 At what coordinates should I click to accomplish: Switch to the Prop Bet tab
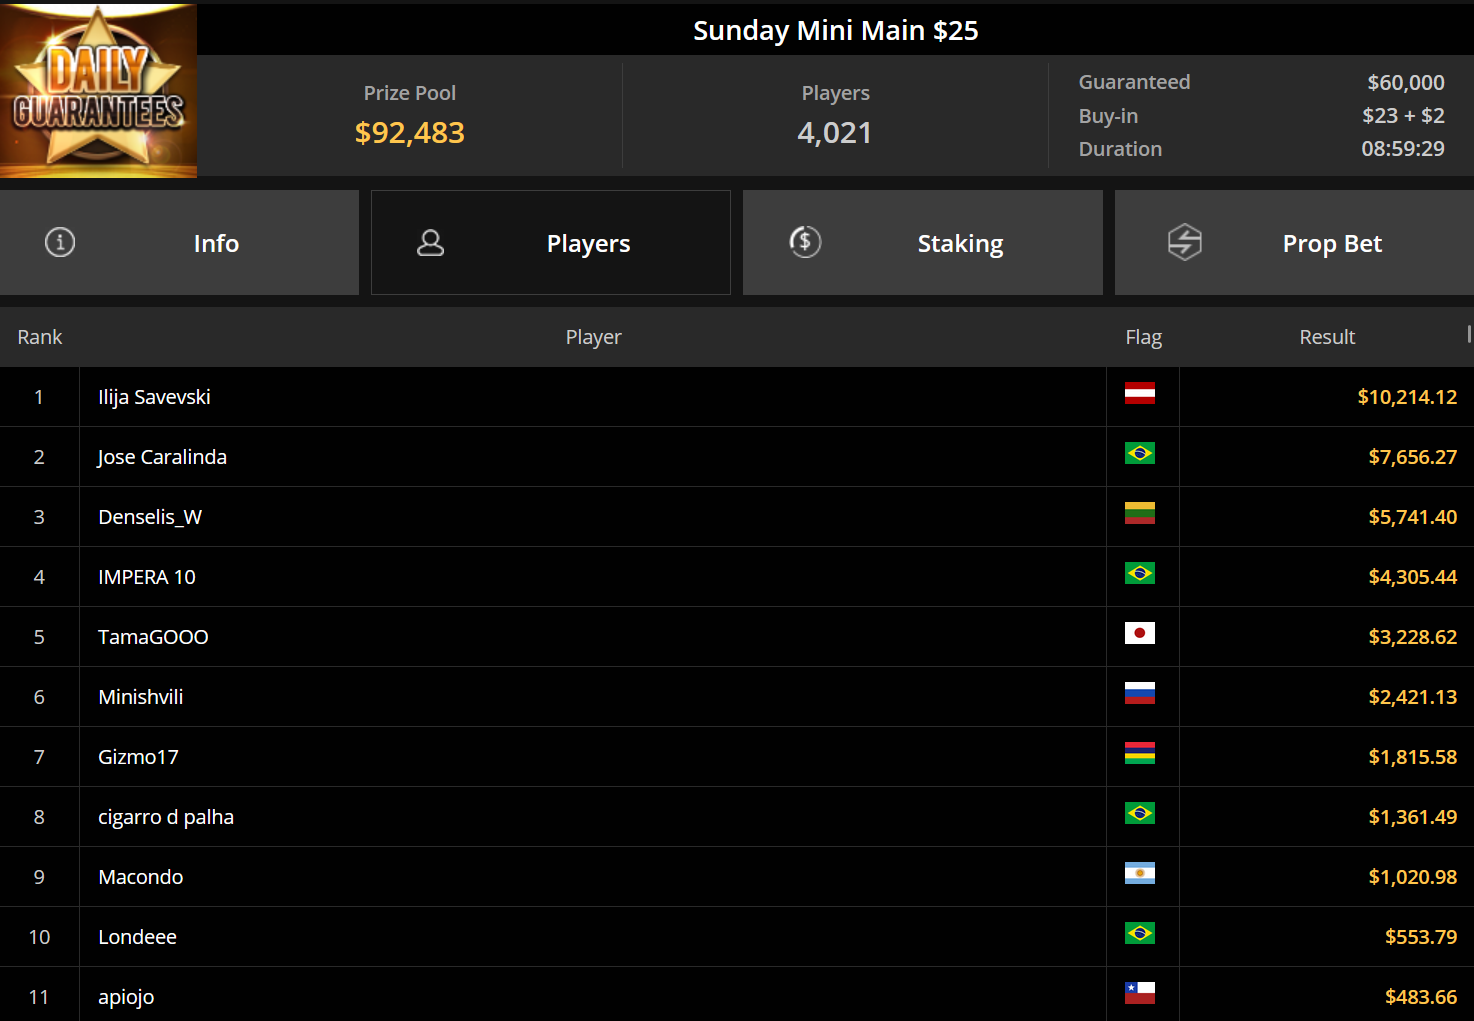click(1294, 243)
